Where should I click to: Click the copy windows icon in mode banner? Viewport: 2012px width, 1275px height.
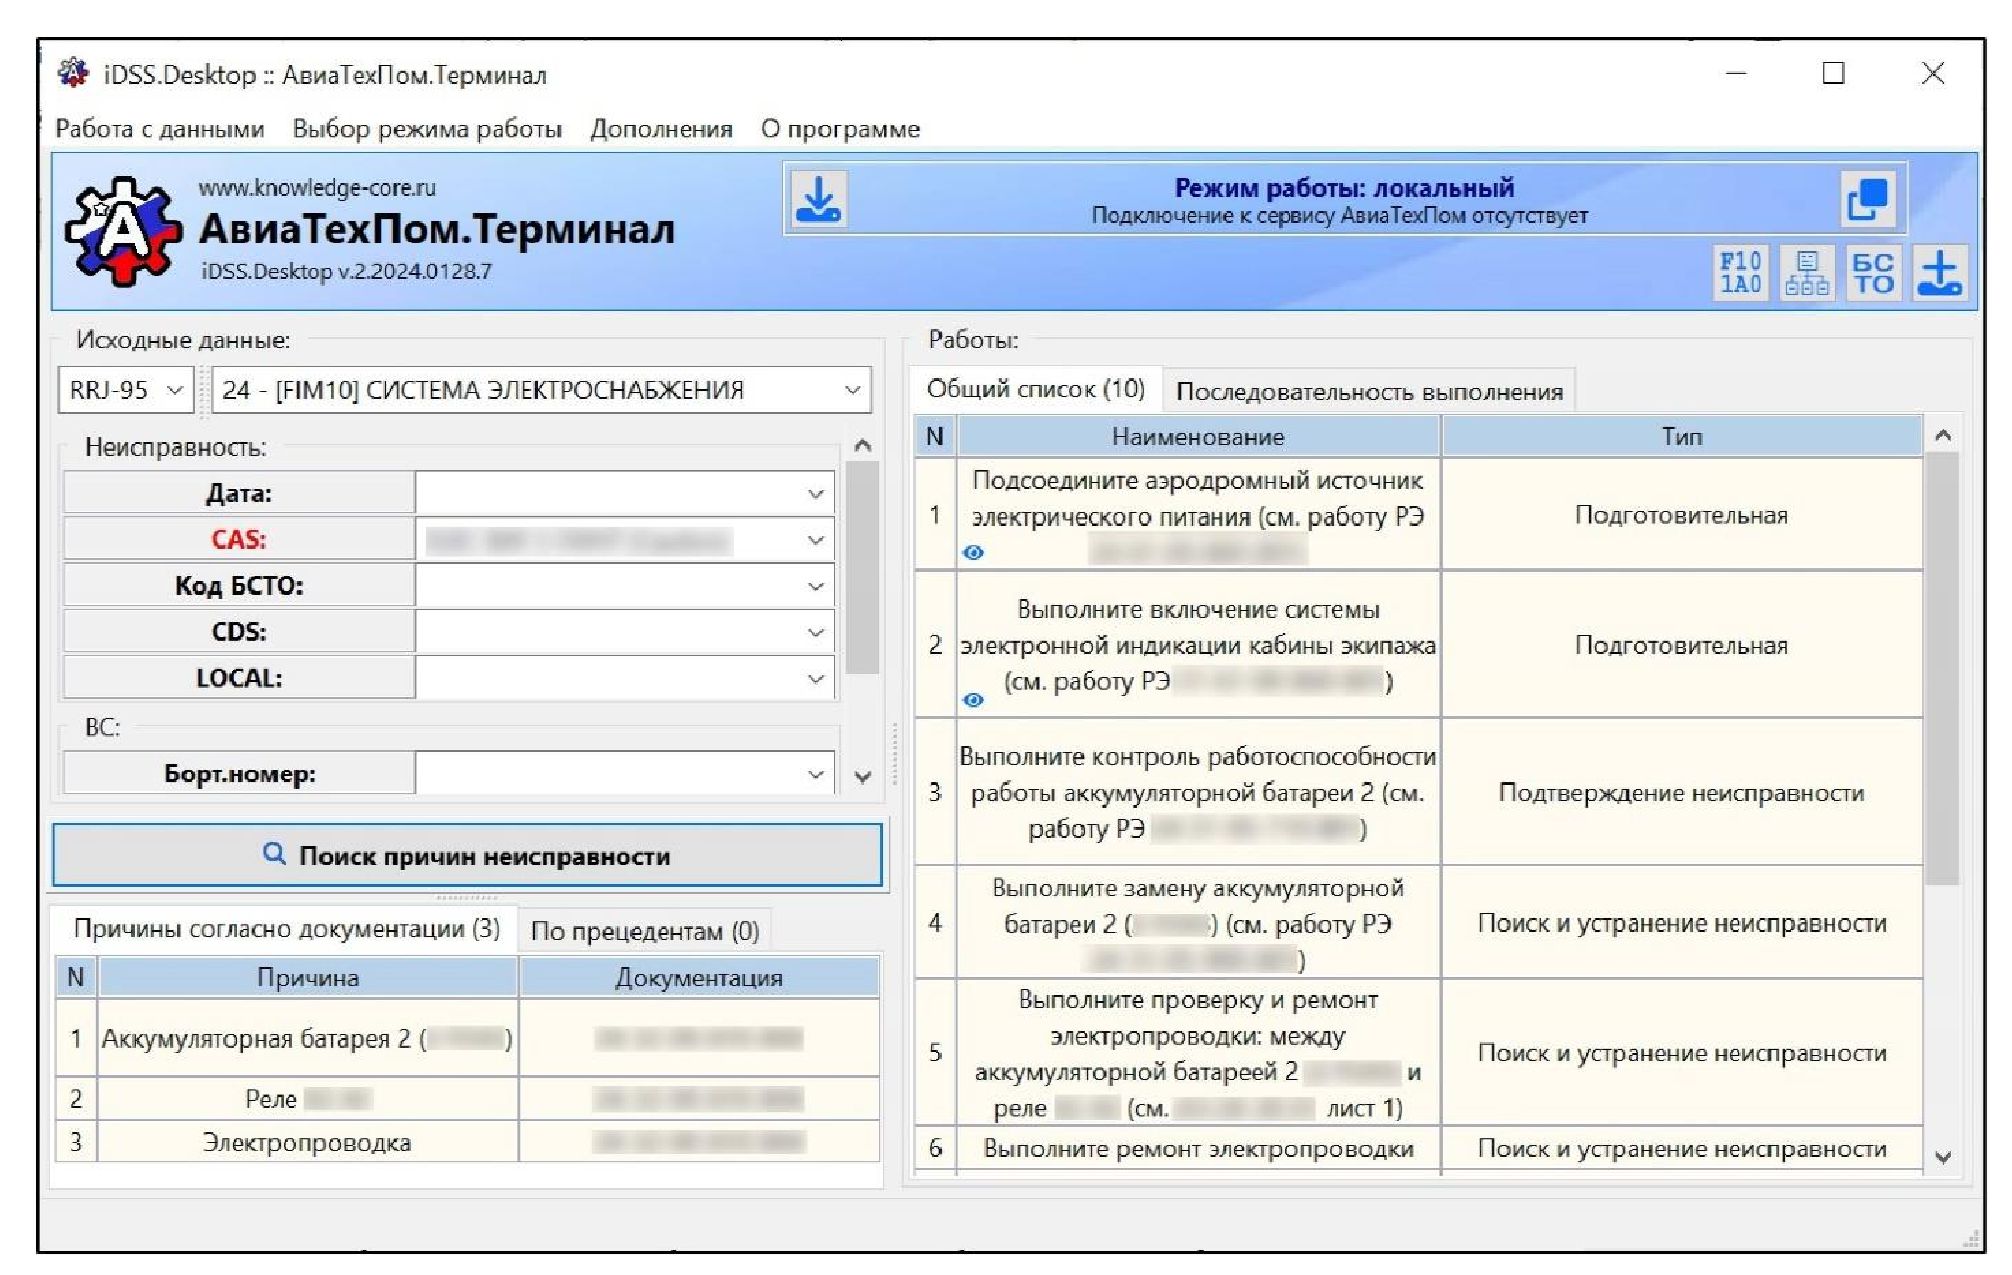coord(1866,199)
